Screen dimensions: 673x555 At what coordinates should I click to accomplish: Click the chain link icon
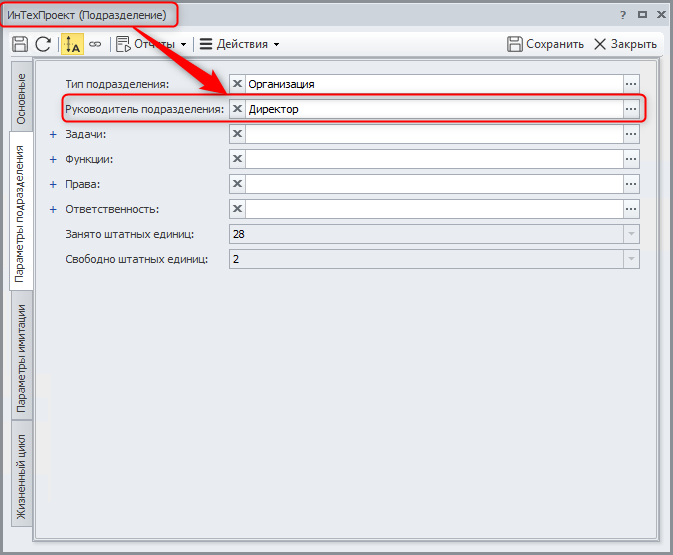point(95,44)
